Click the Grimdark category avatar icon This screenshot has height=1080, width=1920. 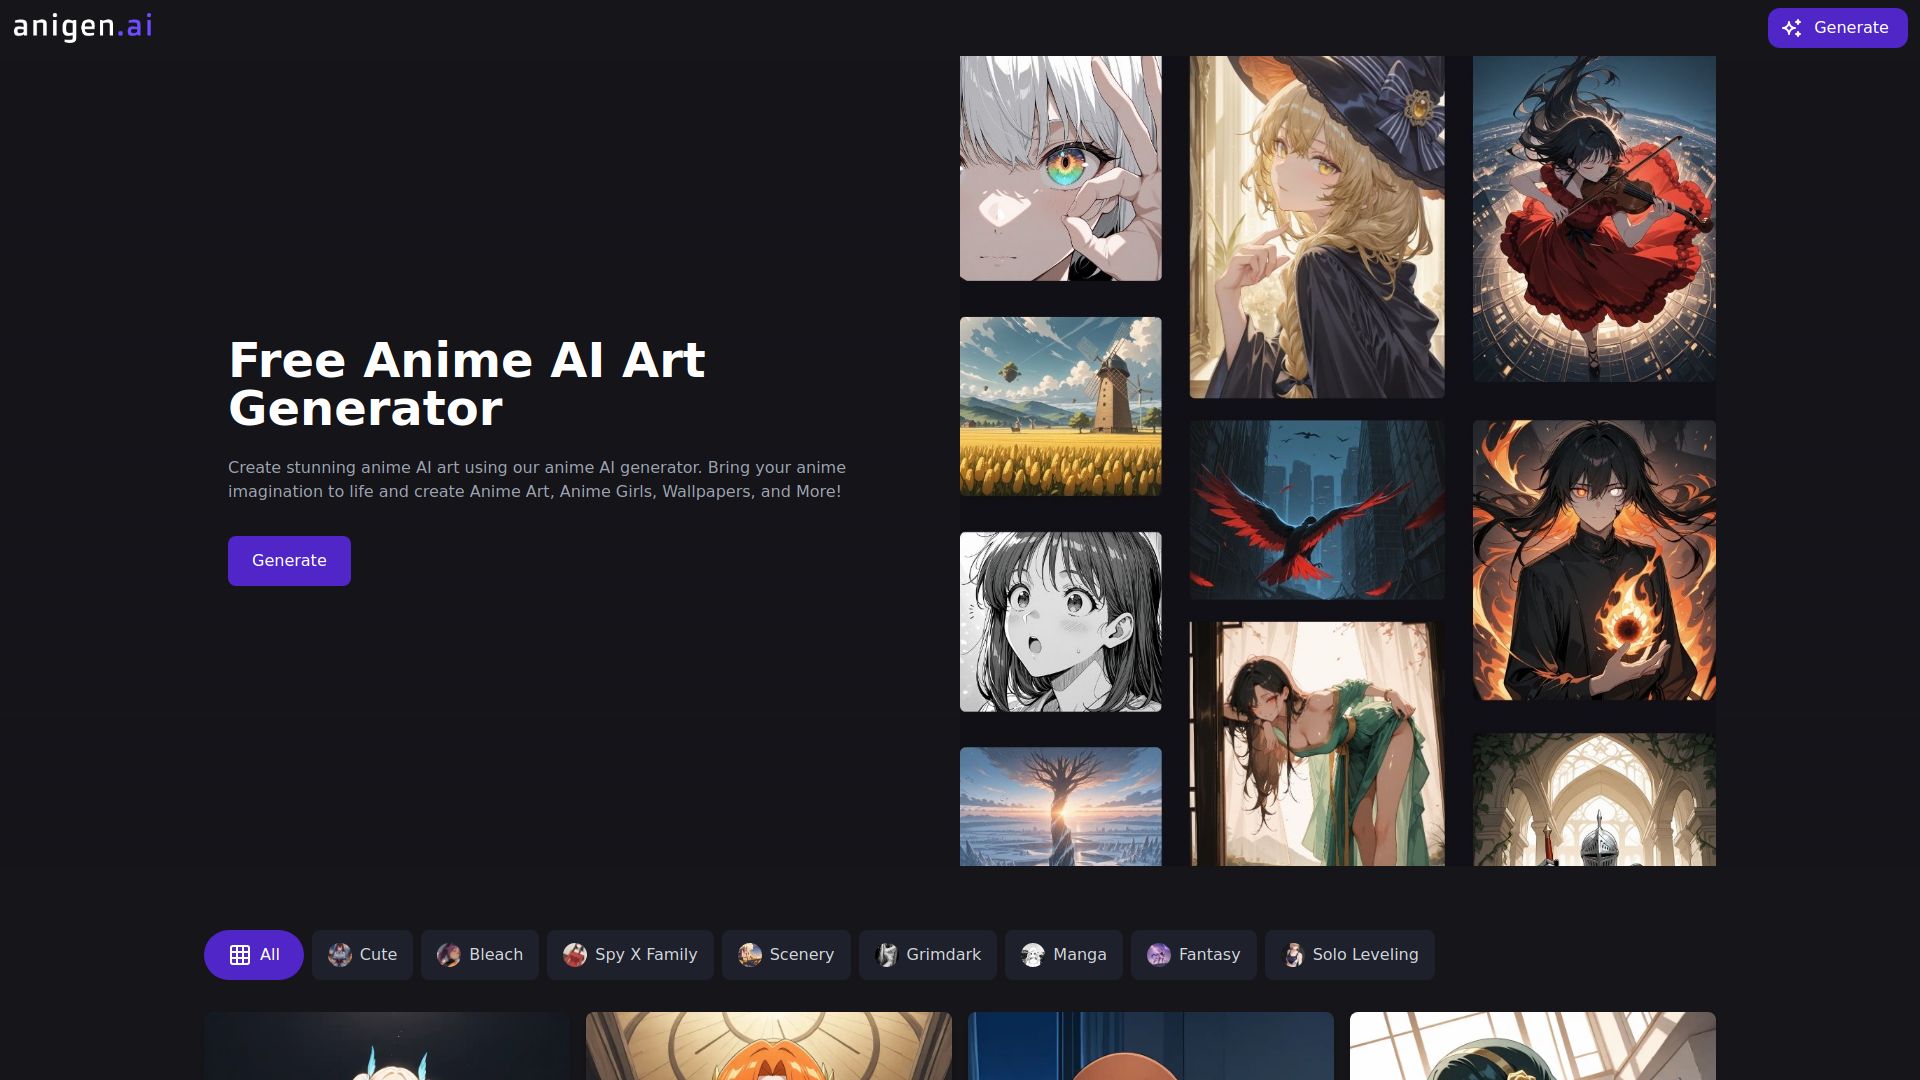(887, 955)
